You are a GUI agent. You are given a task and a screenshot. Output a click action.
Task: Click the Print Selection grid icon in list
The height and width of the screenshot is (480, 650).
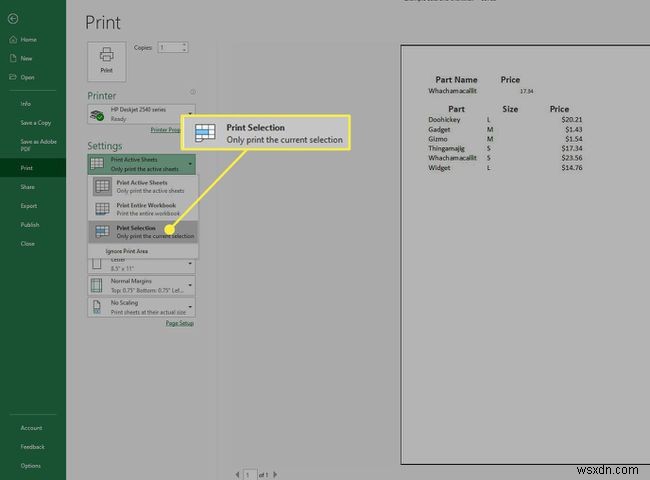(x=102, y=231)
